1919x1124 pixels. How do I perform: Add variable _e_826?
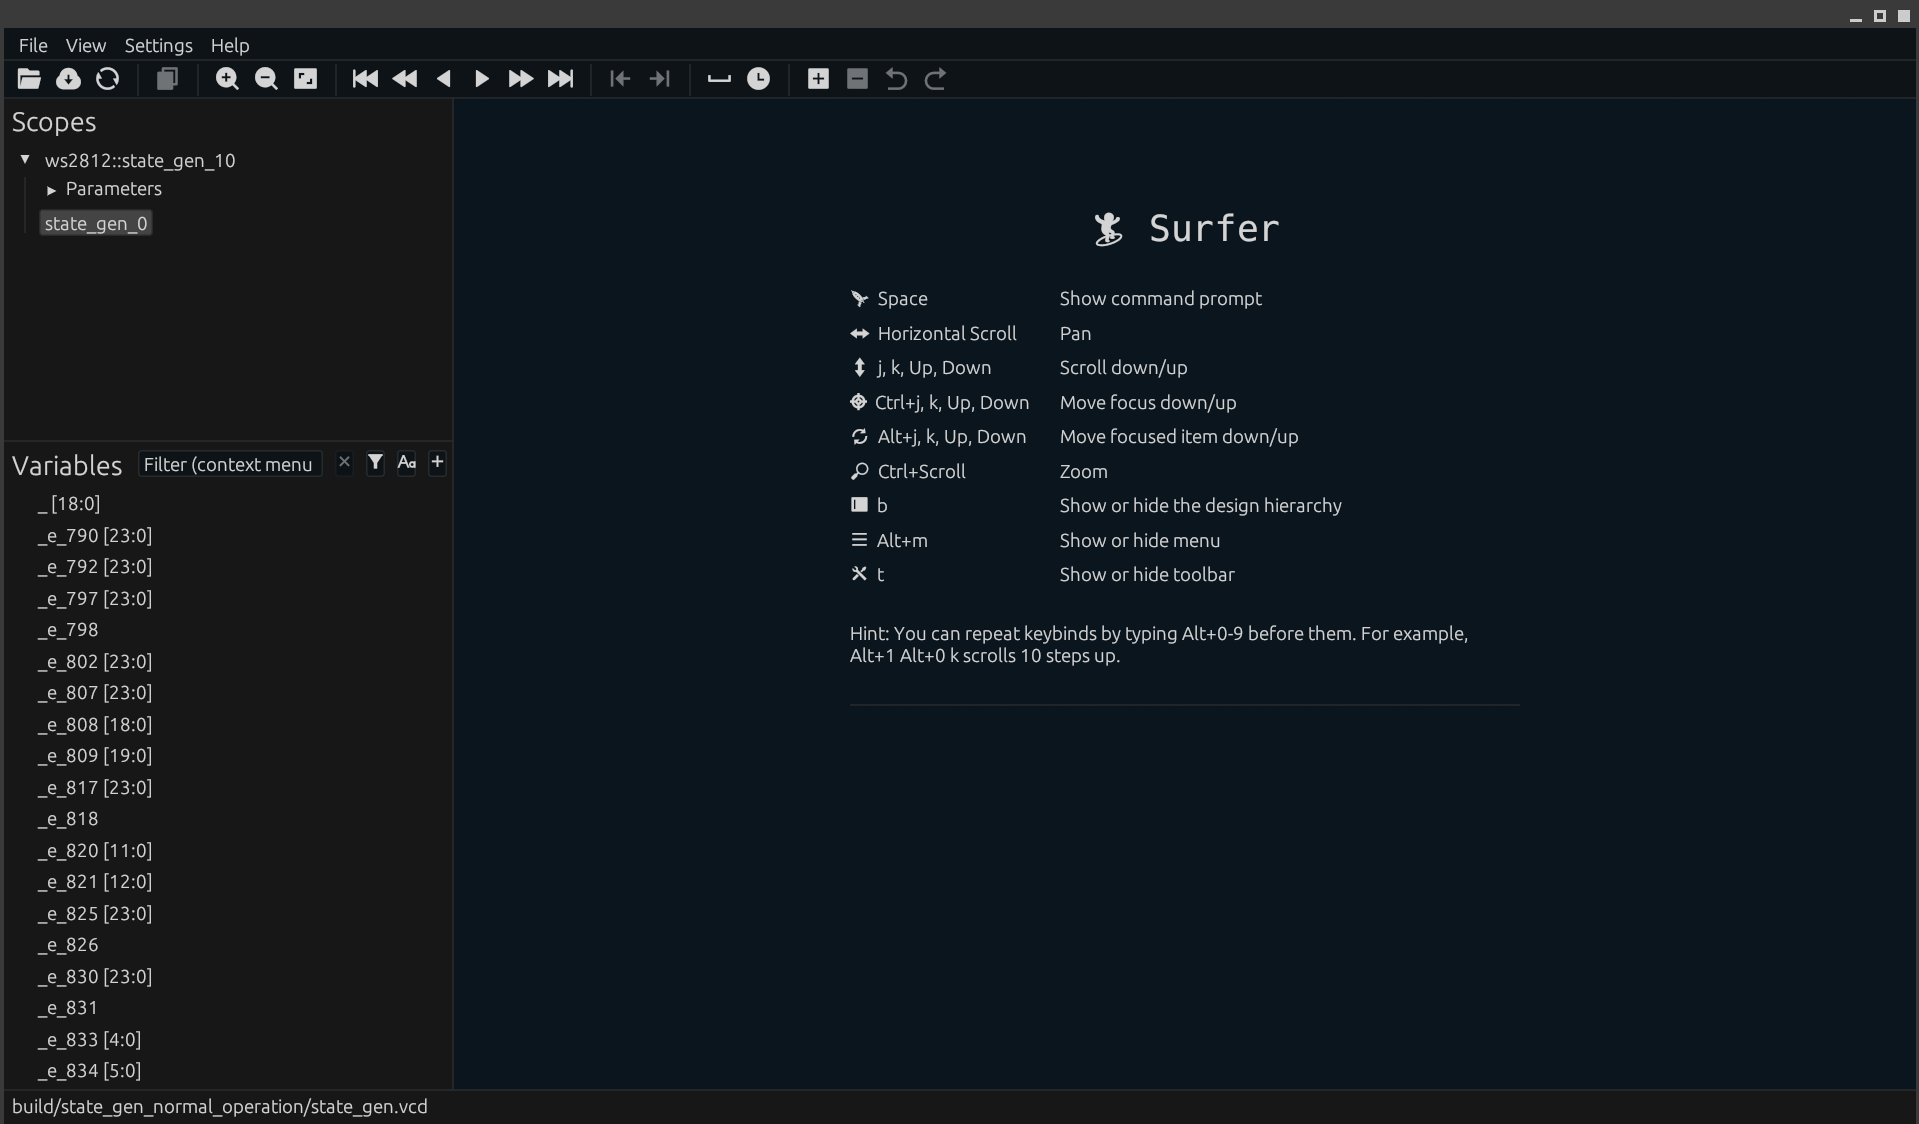pos(68,945)
